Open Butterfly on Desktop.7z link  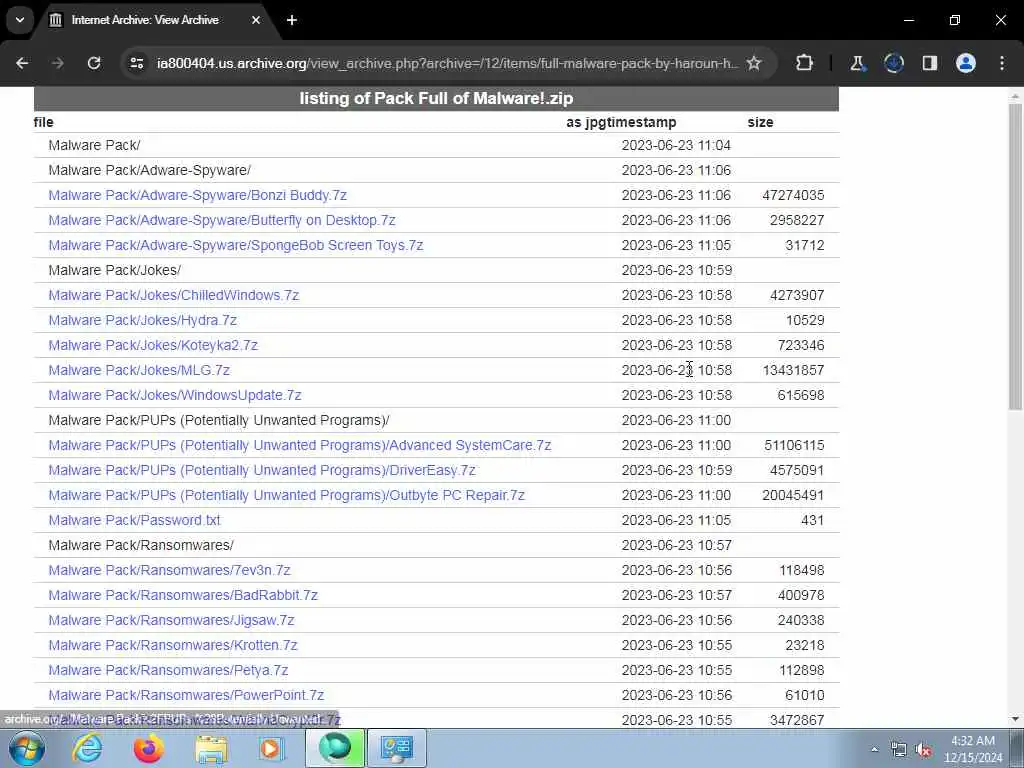tap(222, 220)
